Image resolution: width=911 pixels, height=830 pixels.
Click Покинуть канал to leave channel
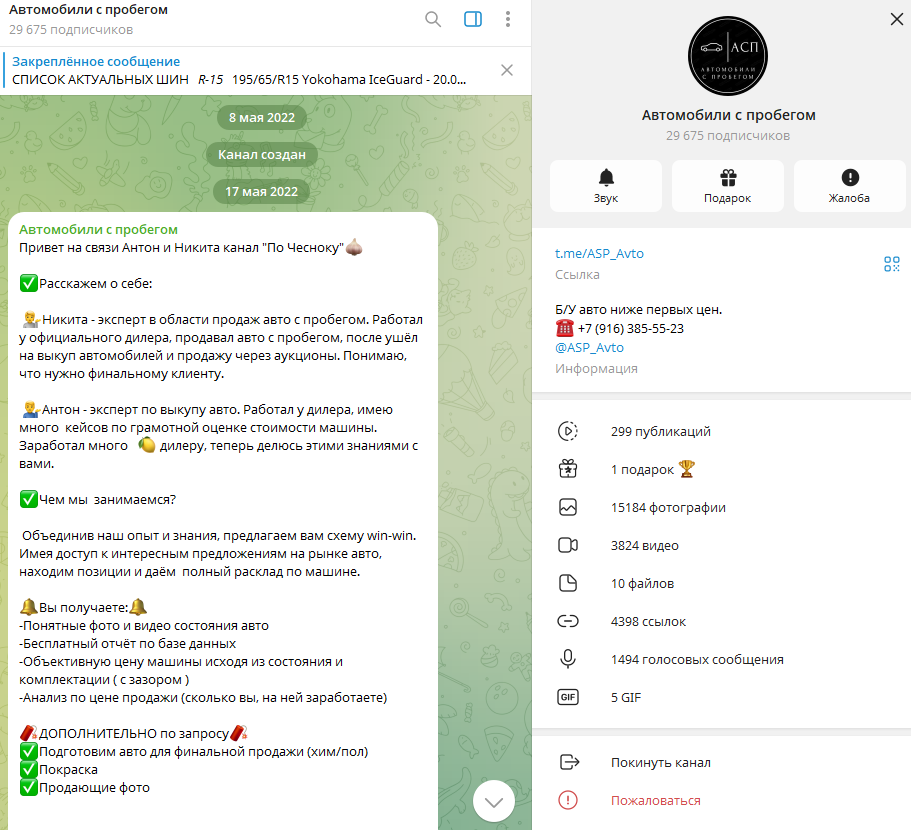coord(722,763)
